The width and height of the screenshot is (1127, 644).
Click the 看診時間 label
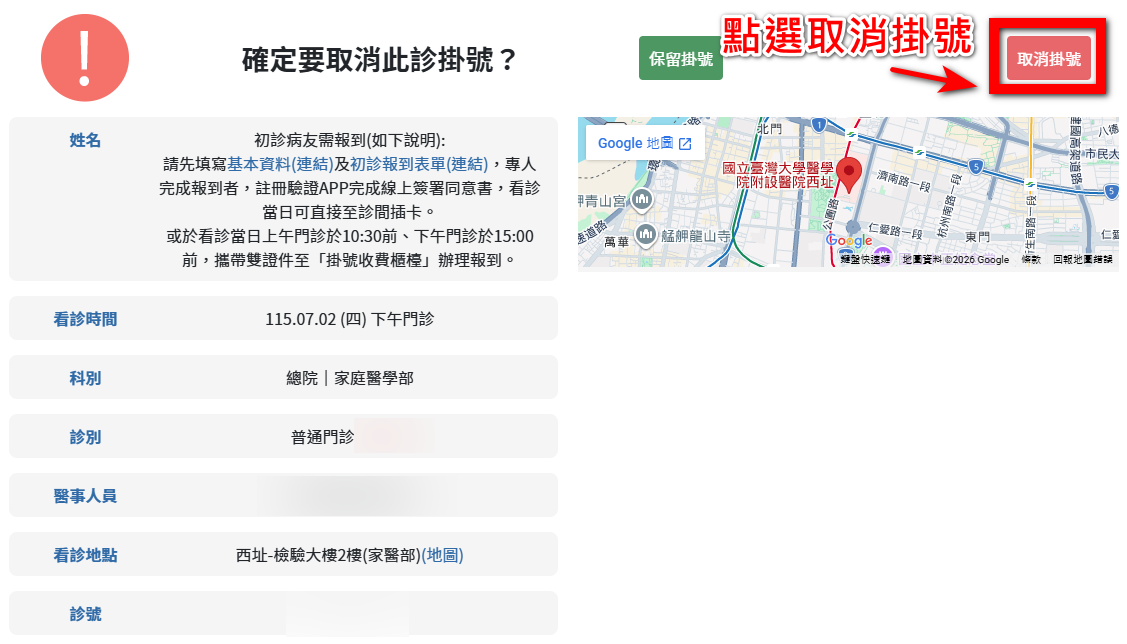pyautogui.click(x=85, y=319)
